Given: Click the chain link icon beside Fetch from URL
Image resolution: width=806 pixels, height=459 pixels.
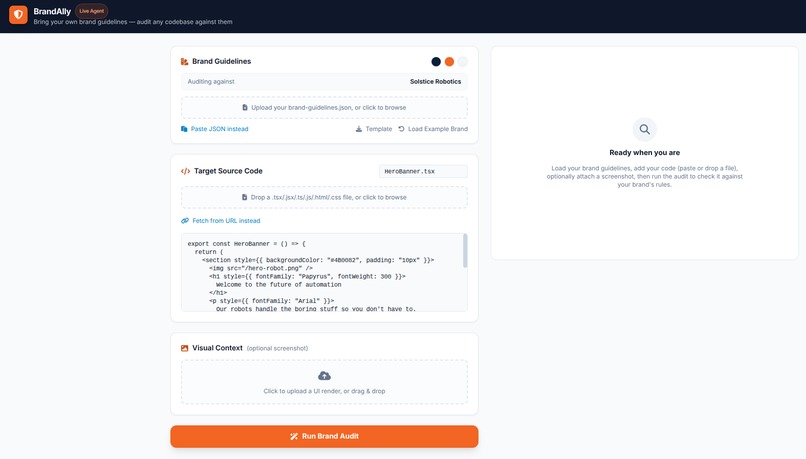Looking at the screenshot, I should pos(185,221).
